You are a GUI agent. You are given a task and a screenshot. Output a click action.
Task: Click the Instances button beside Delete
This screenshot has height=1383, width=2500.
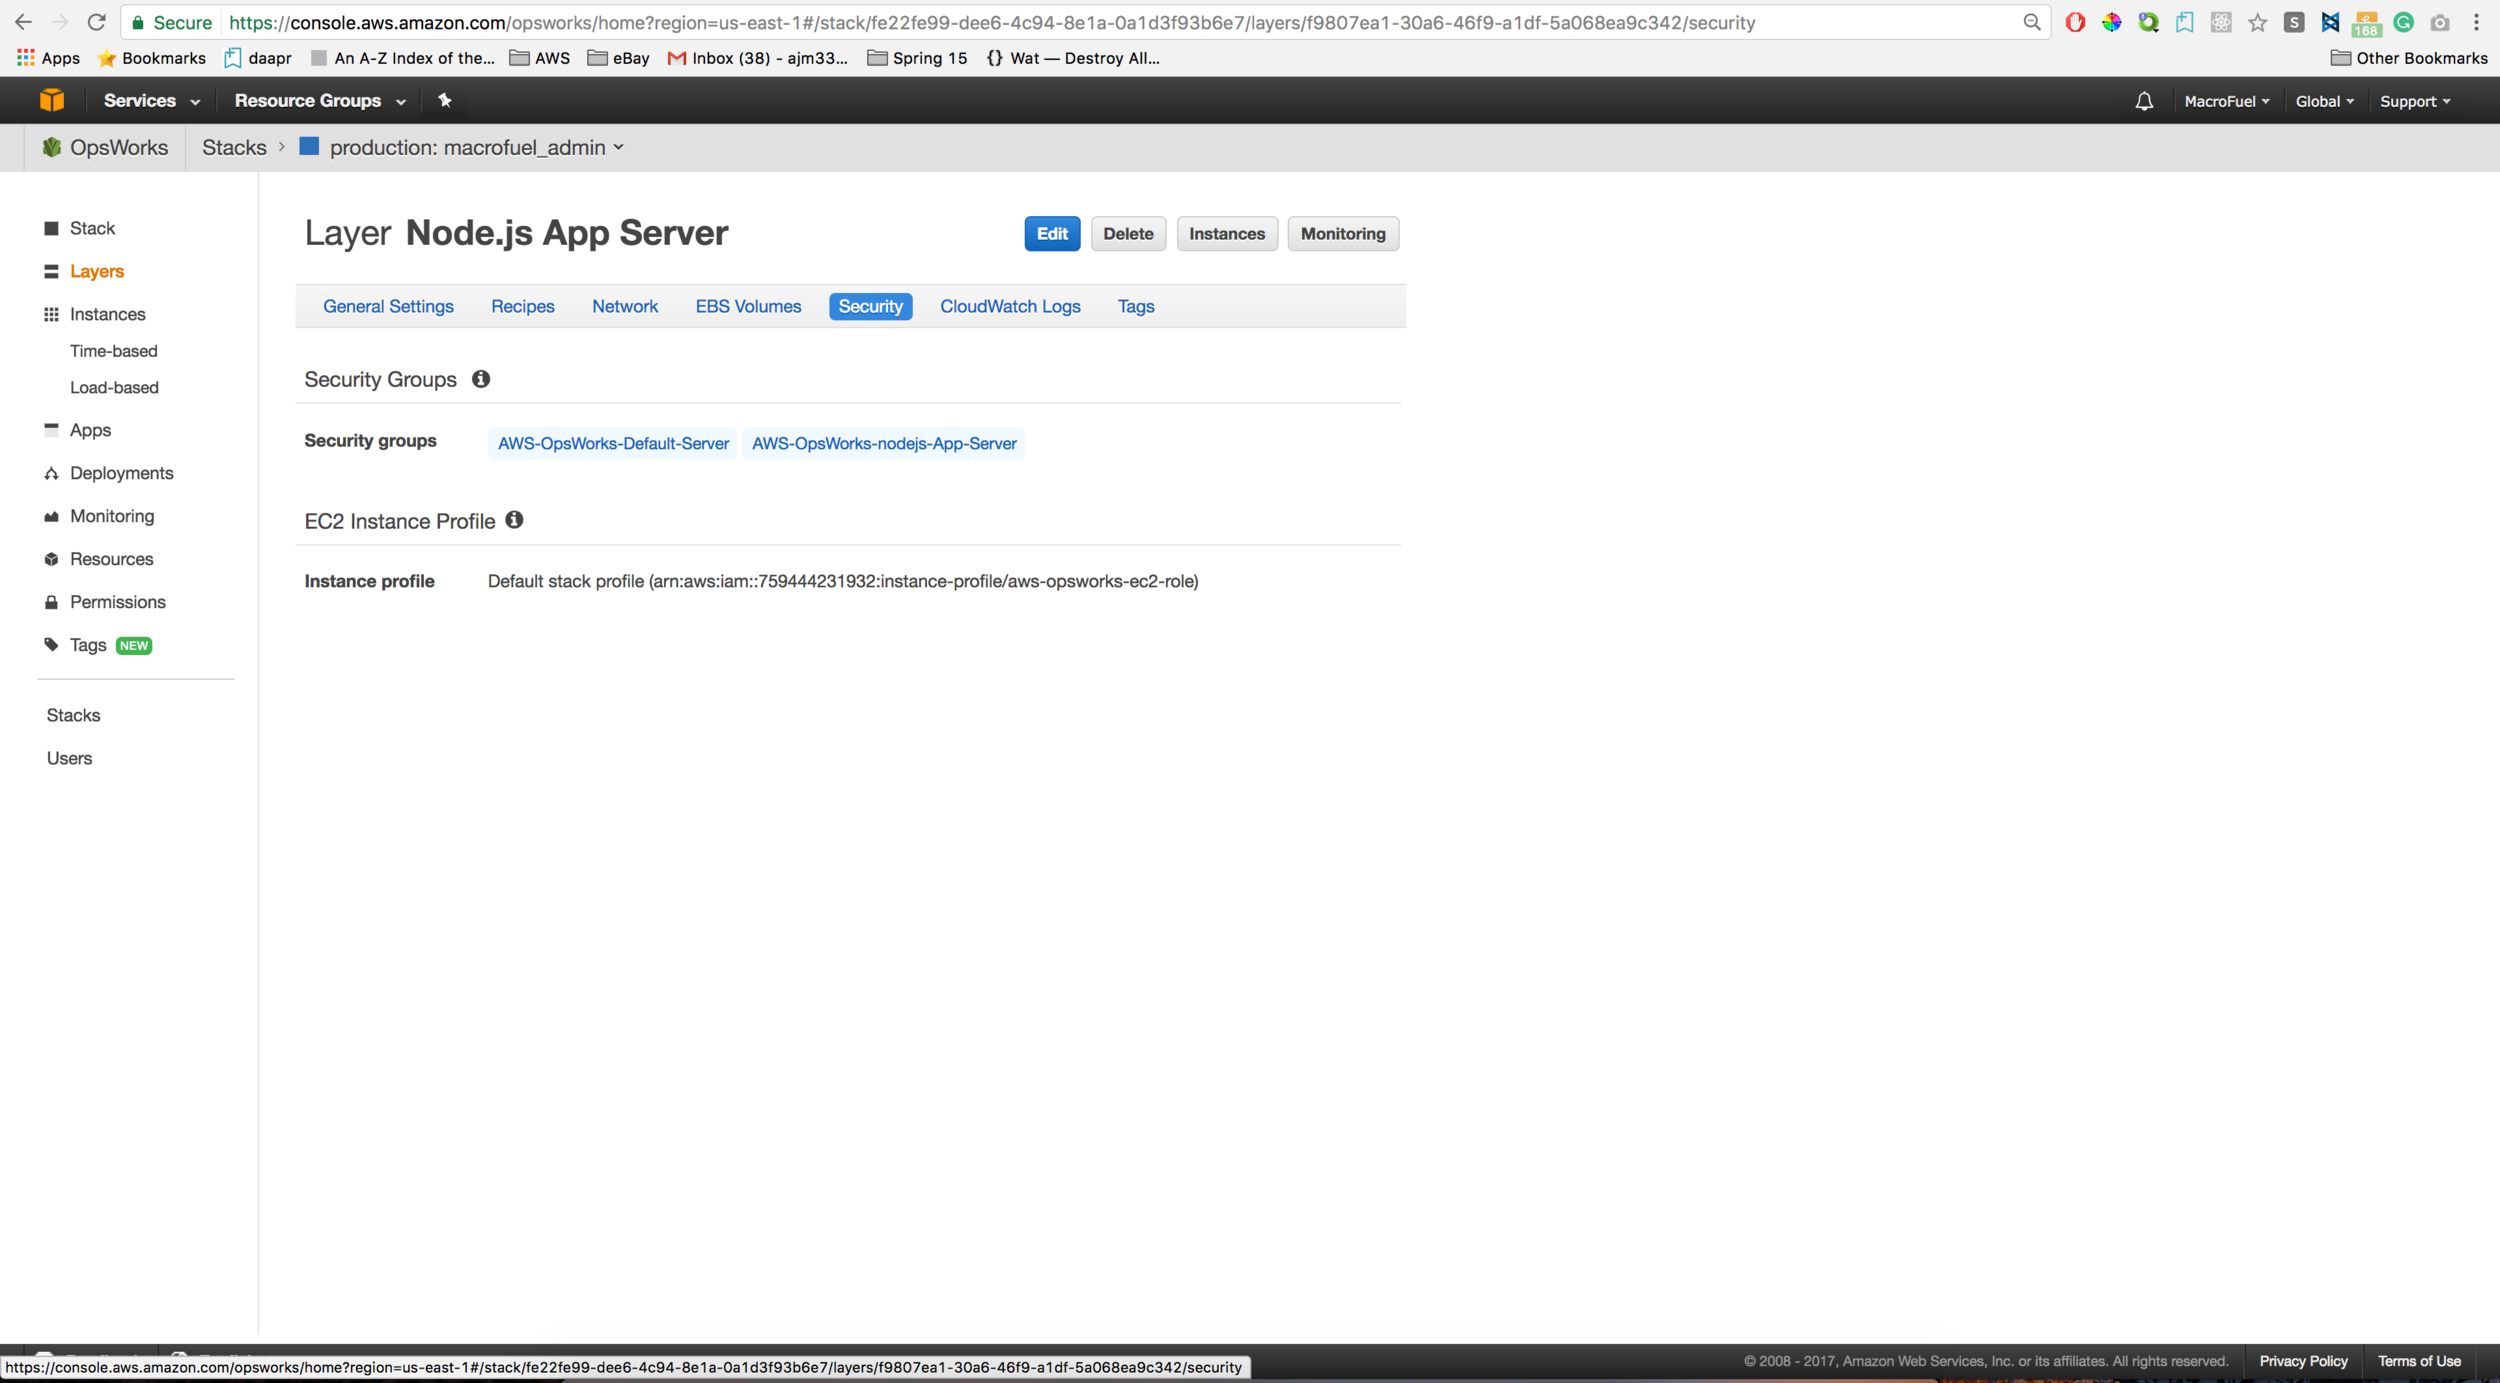tap(1226, 233)
